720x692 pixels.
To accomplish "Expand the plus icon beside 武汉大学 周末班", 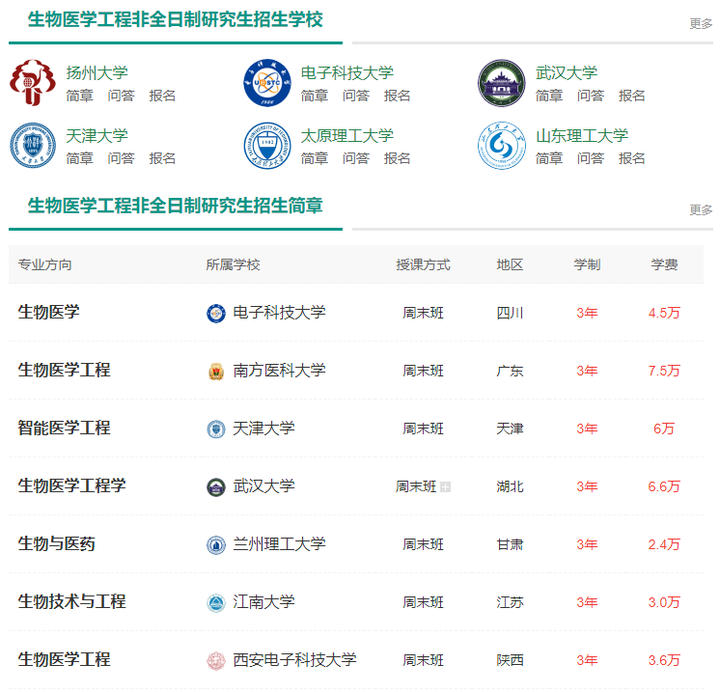I will coord(446,487).
